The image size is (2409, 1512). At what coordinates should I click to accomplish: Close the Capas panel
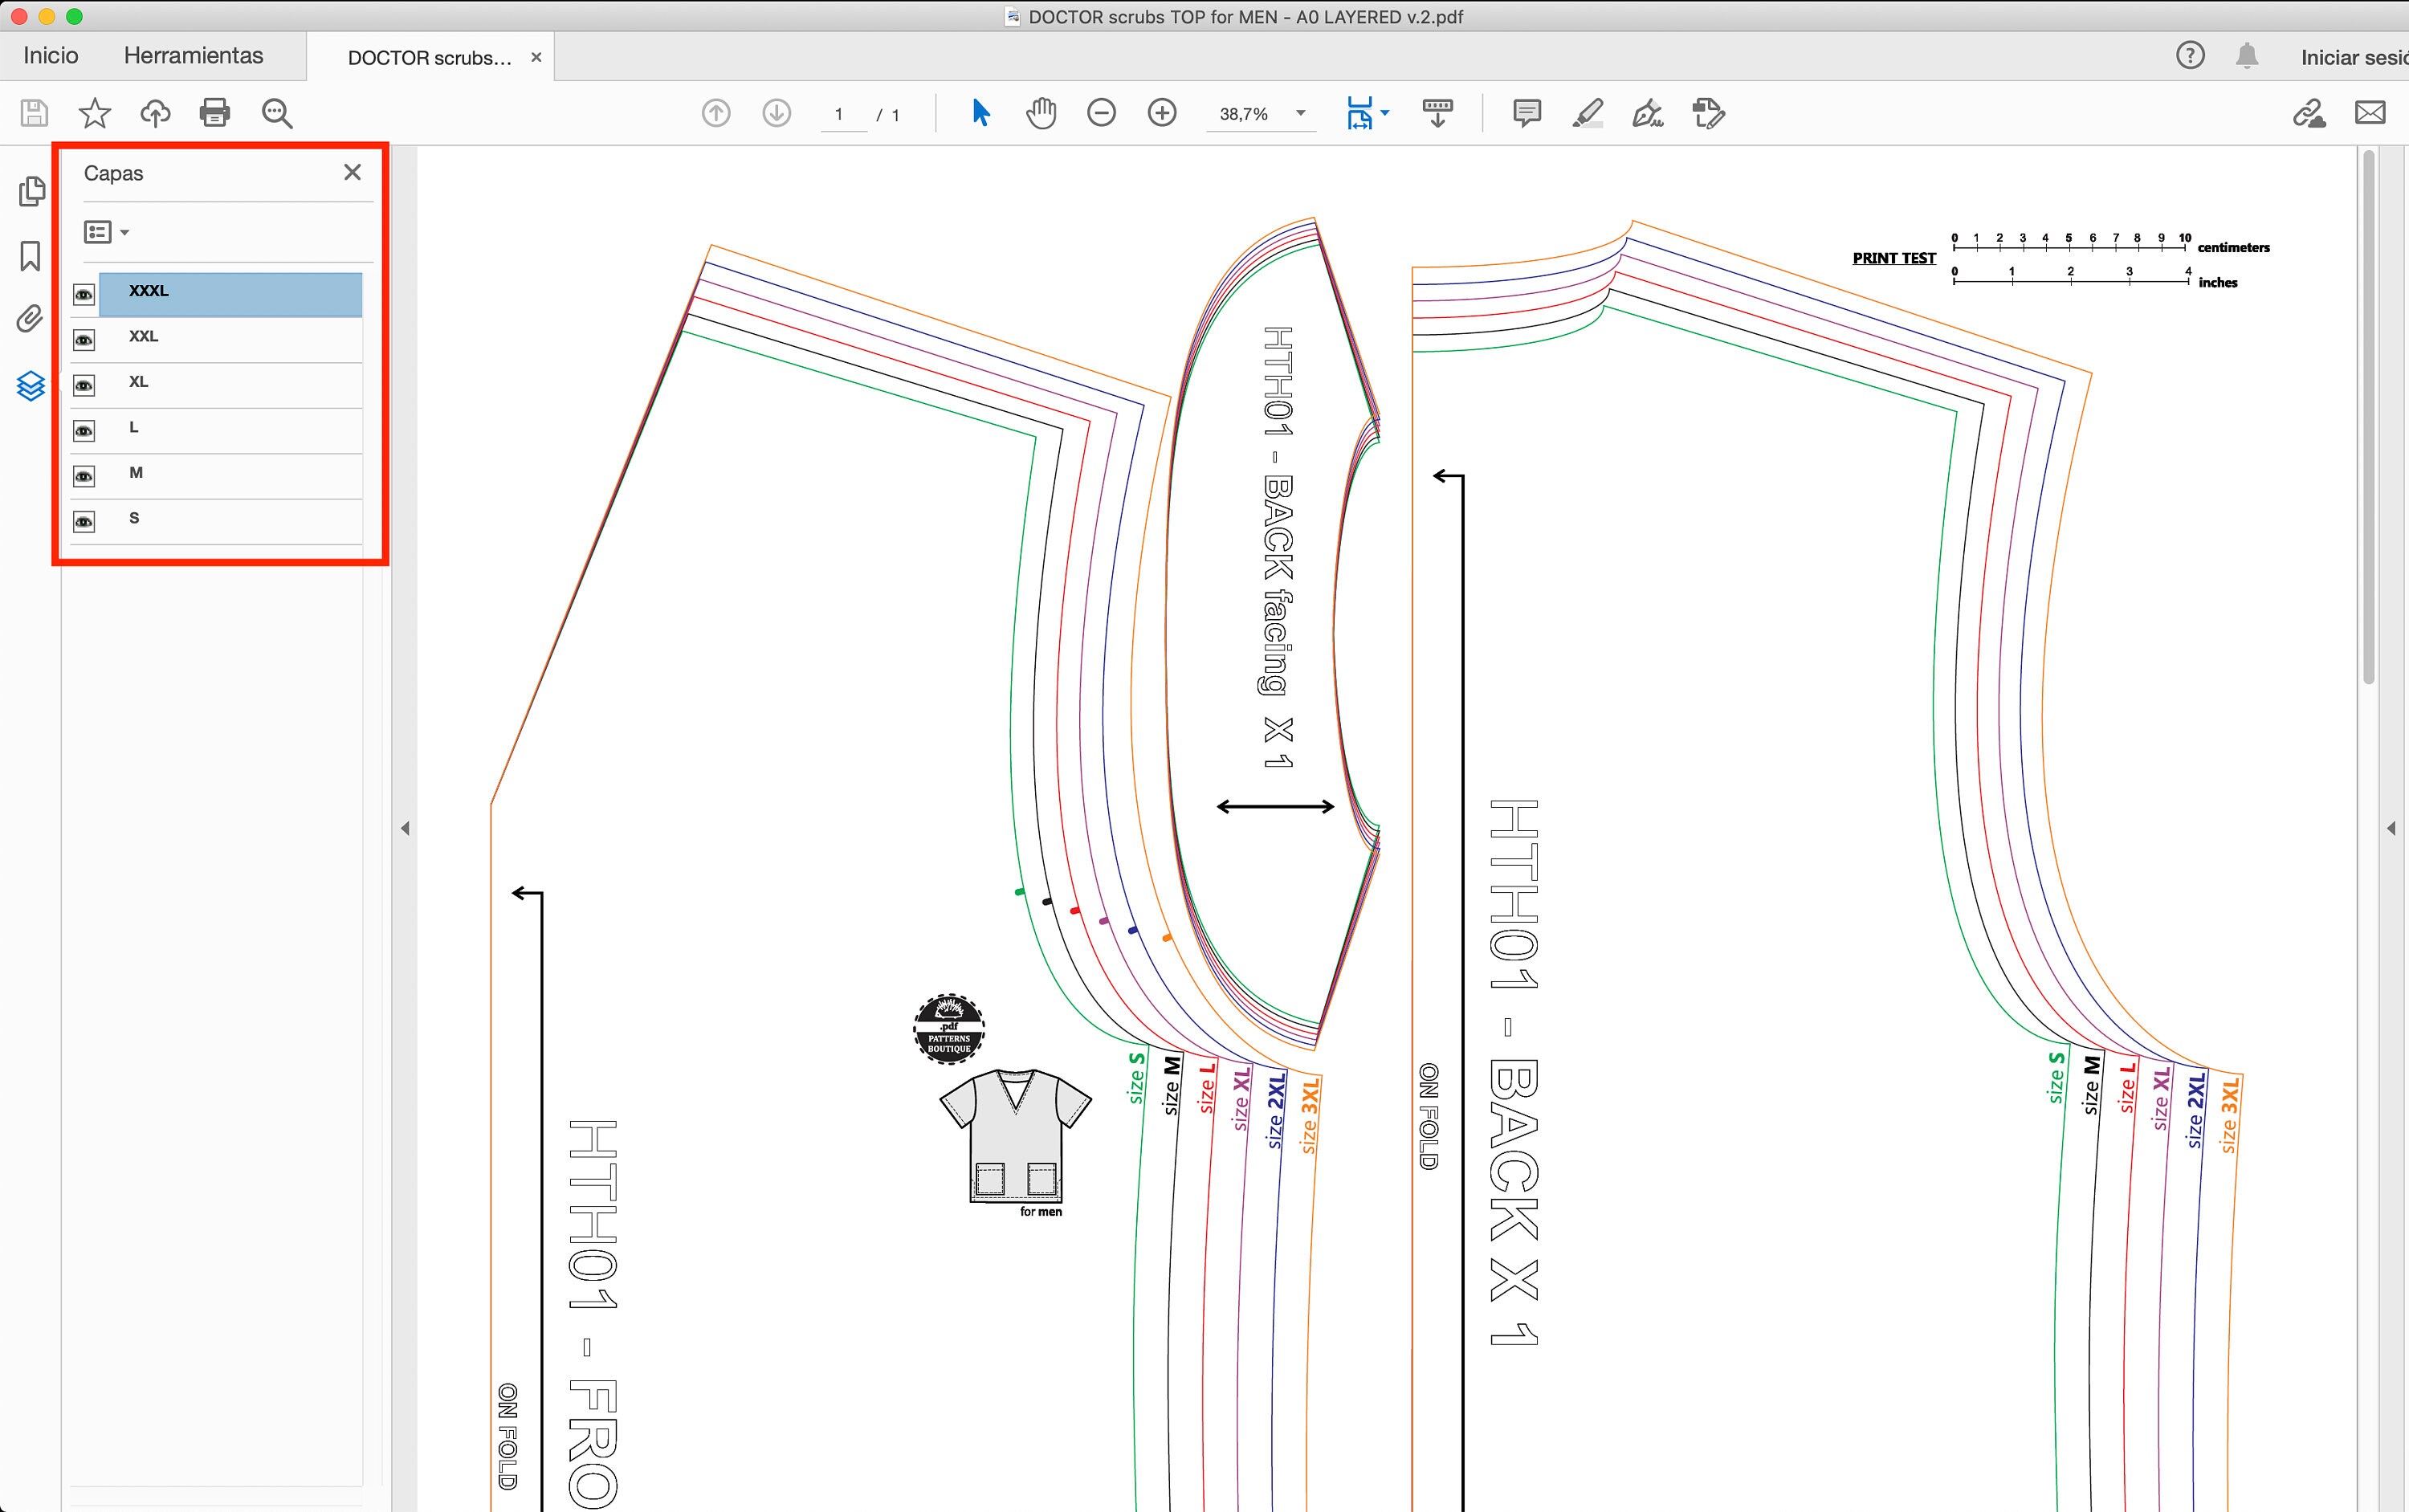pos(352,172)
